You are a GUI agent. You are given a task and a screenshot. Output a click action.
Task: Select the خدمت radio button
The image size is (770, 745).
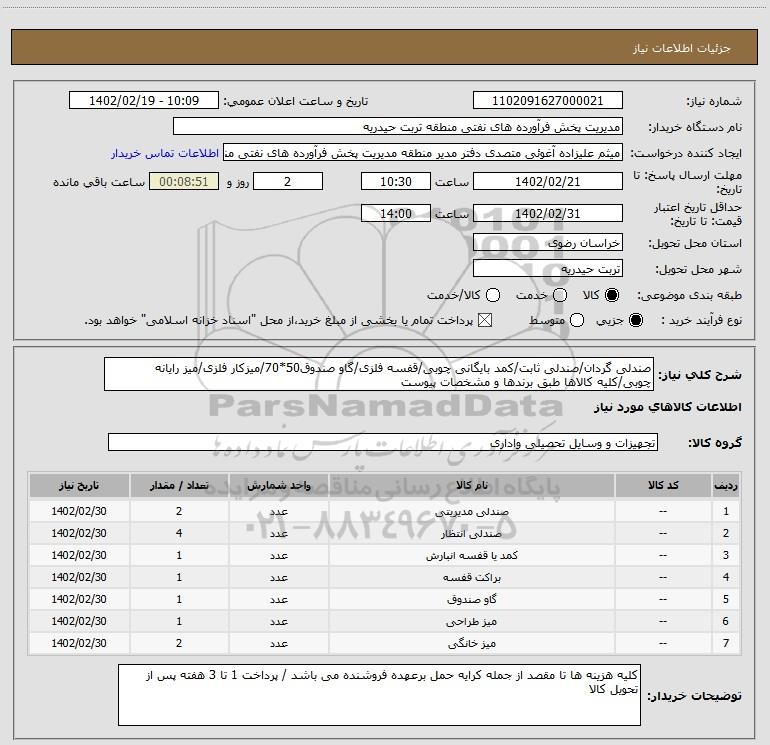click(560, 295)
